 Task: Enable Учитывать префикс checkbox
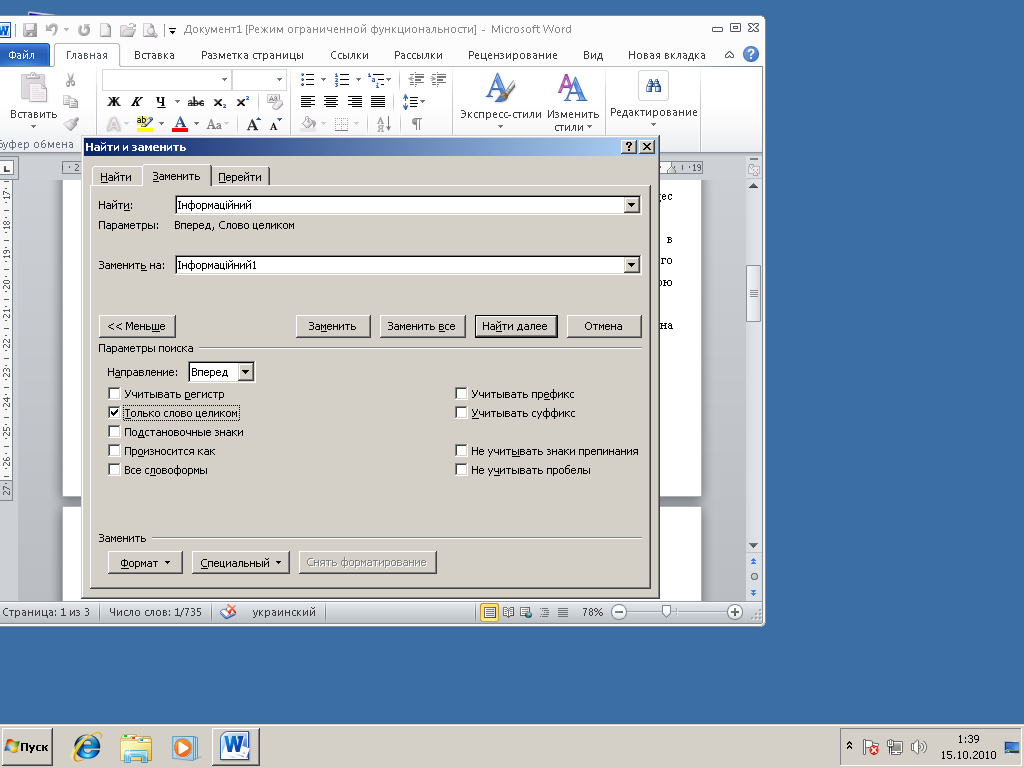tap(461, 394)
